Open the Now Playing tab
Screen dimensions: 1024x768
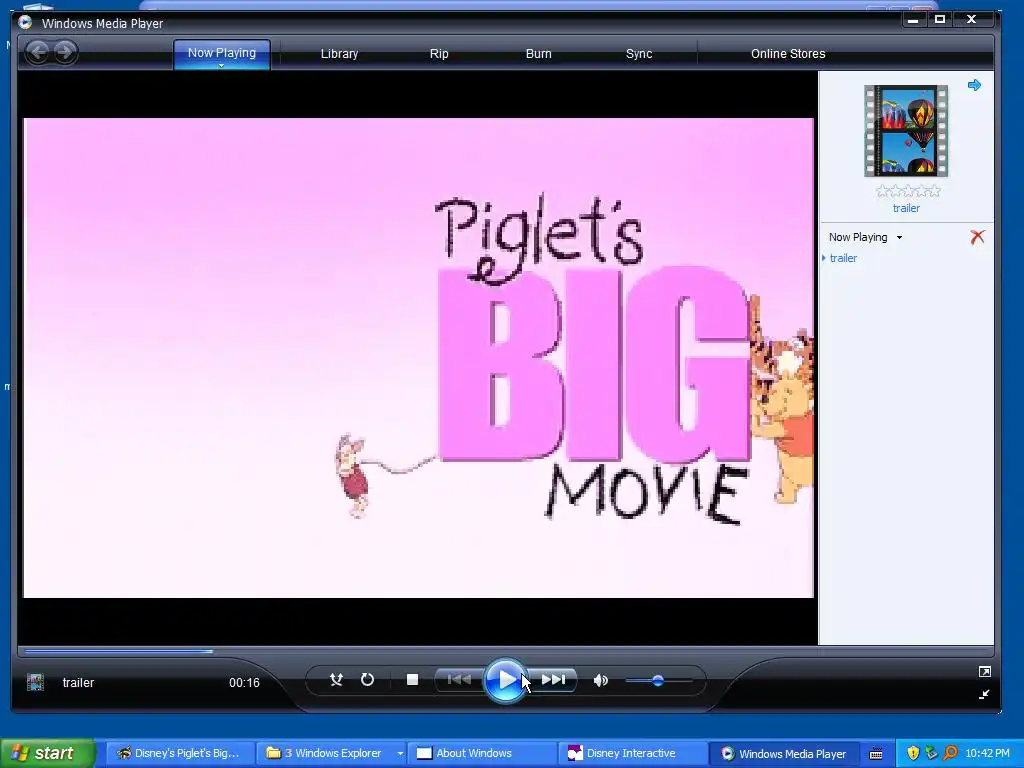coord(221,53)
